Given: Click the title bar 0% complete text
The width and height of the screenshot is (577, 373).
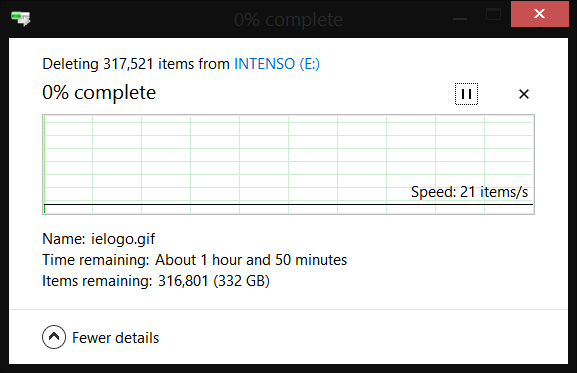Looking at the screenshot, I should pyautogui.click(x=288, y=19).
